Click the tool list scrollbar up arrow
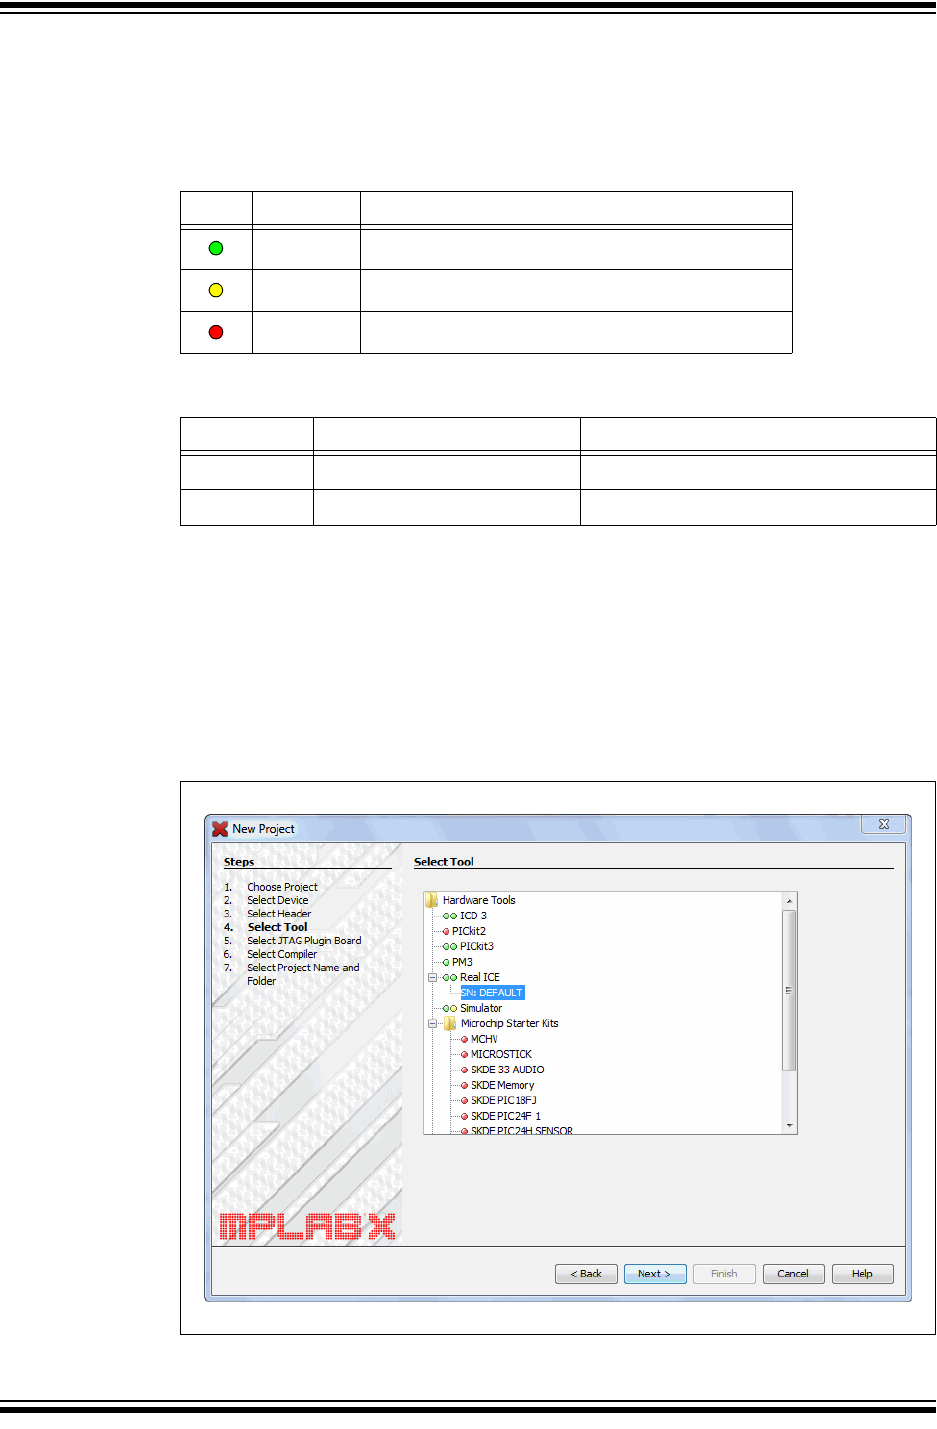This screenshot has width=937, height=1429. [x=790, y=900]
